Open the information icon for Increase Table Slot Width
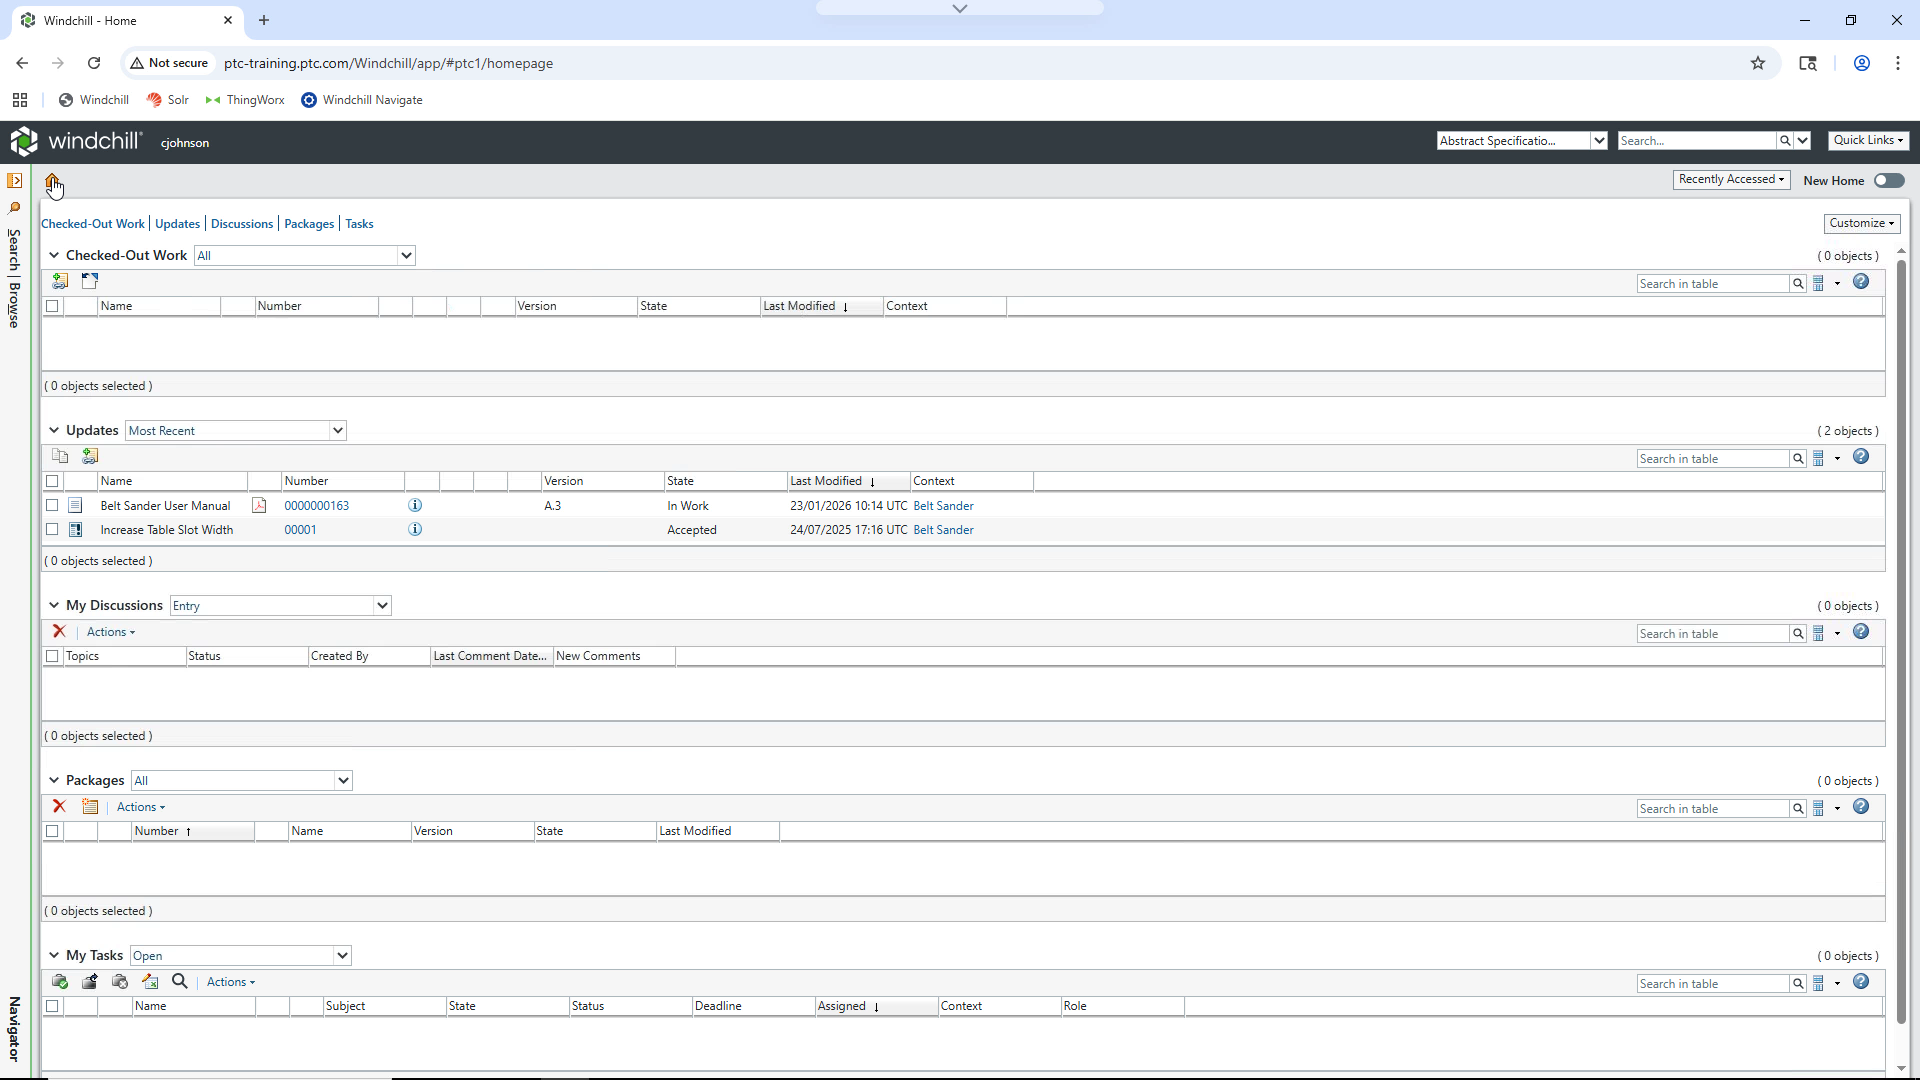Screen dimensions: 1920x1080 [415, 530]
